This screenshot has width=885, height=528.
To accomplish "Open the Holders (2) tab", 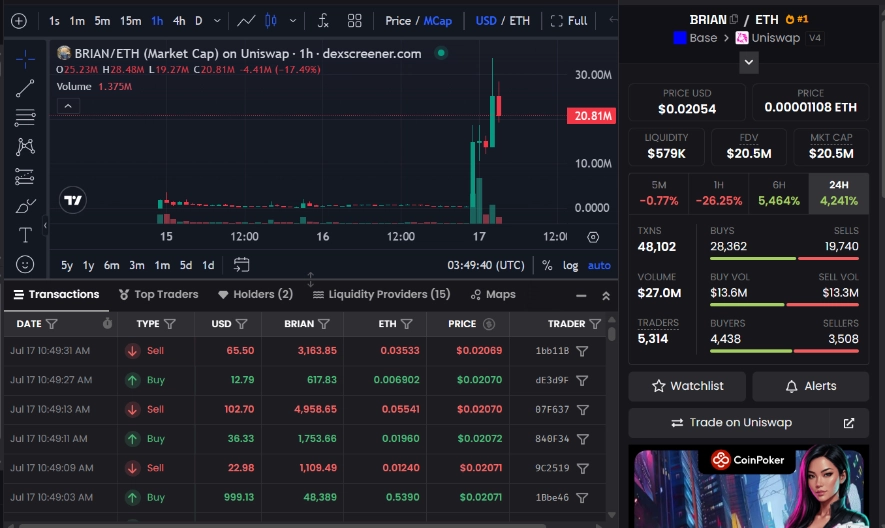I will point(255,294).
